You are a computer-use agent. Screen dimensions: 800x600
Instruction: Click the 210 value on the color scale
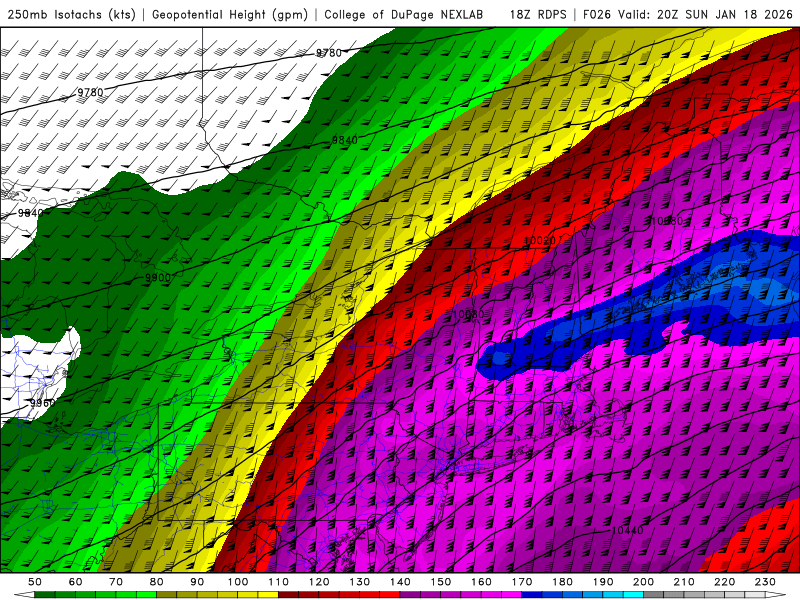tap(684, 582)
